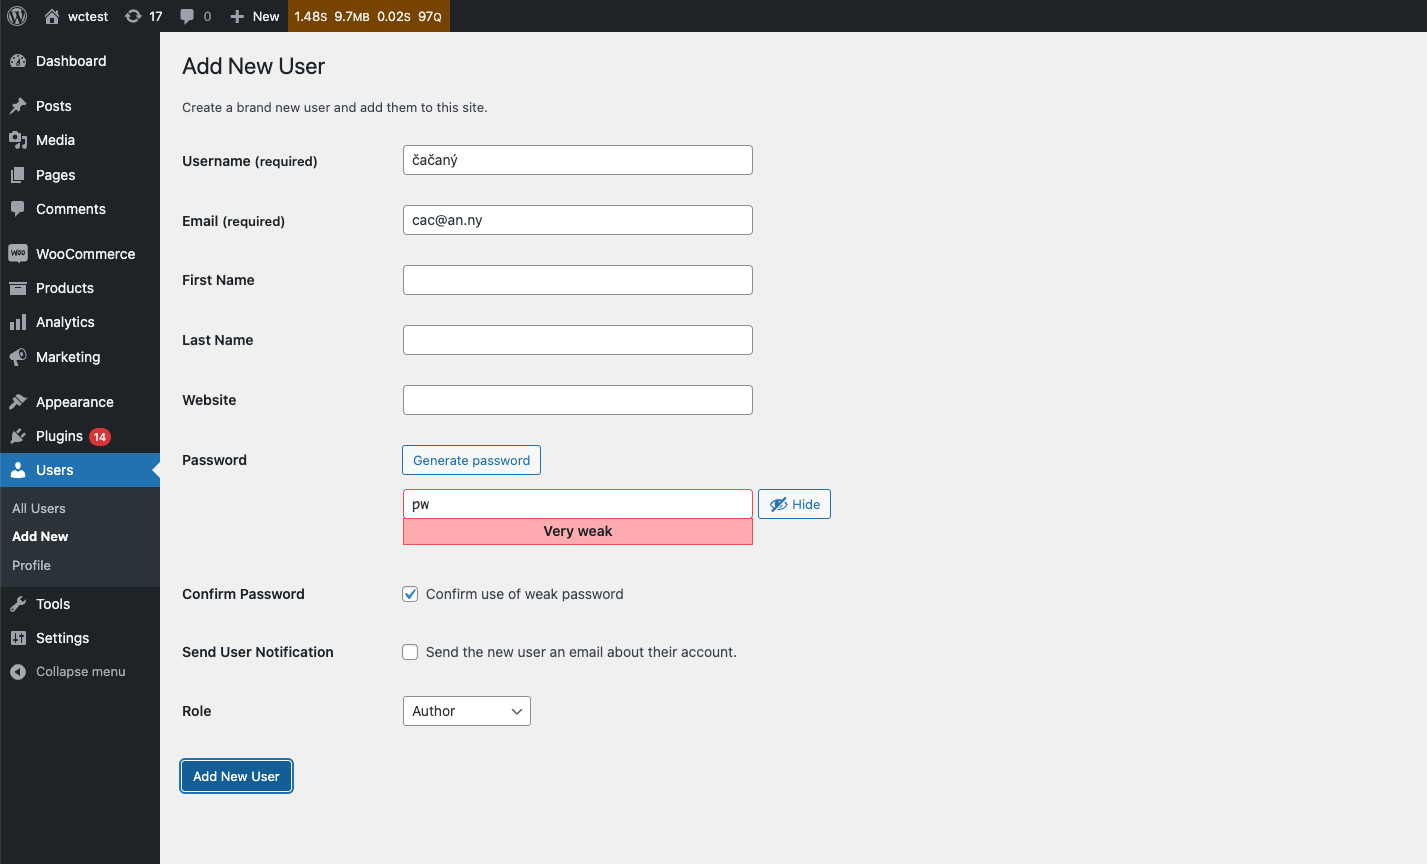
Task: Switch to the All Users submenu
Action: (x=38, y=508)
